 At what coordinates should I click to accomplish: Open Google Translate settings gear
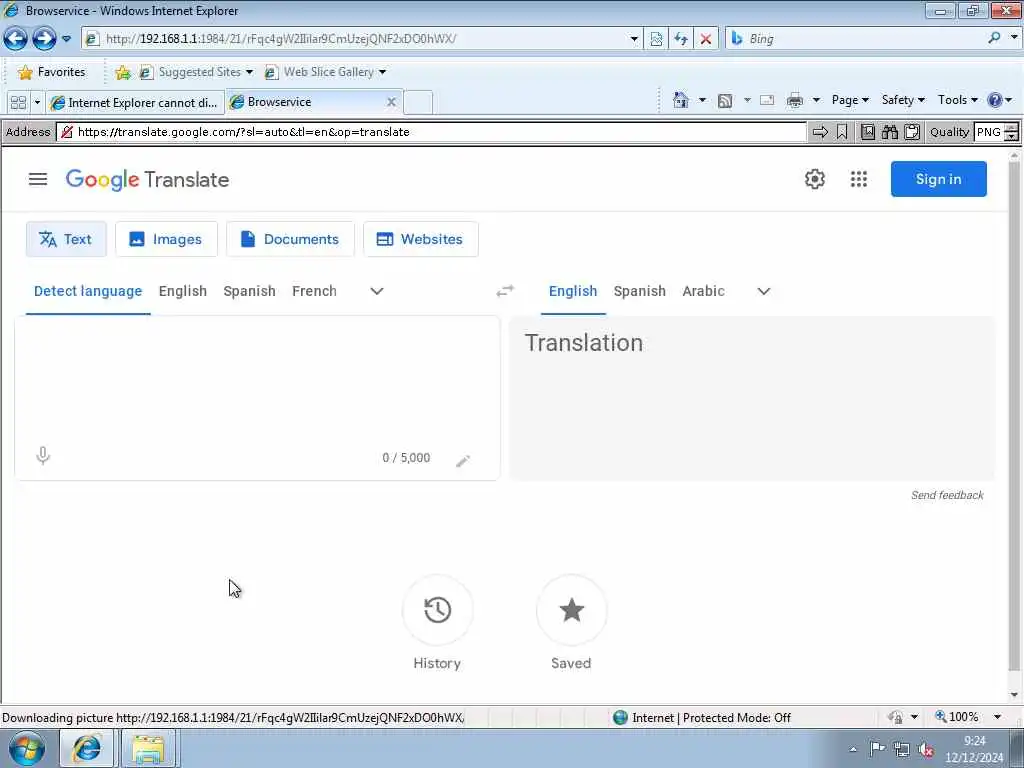click(814, 179)
